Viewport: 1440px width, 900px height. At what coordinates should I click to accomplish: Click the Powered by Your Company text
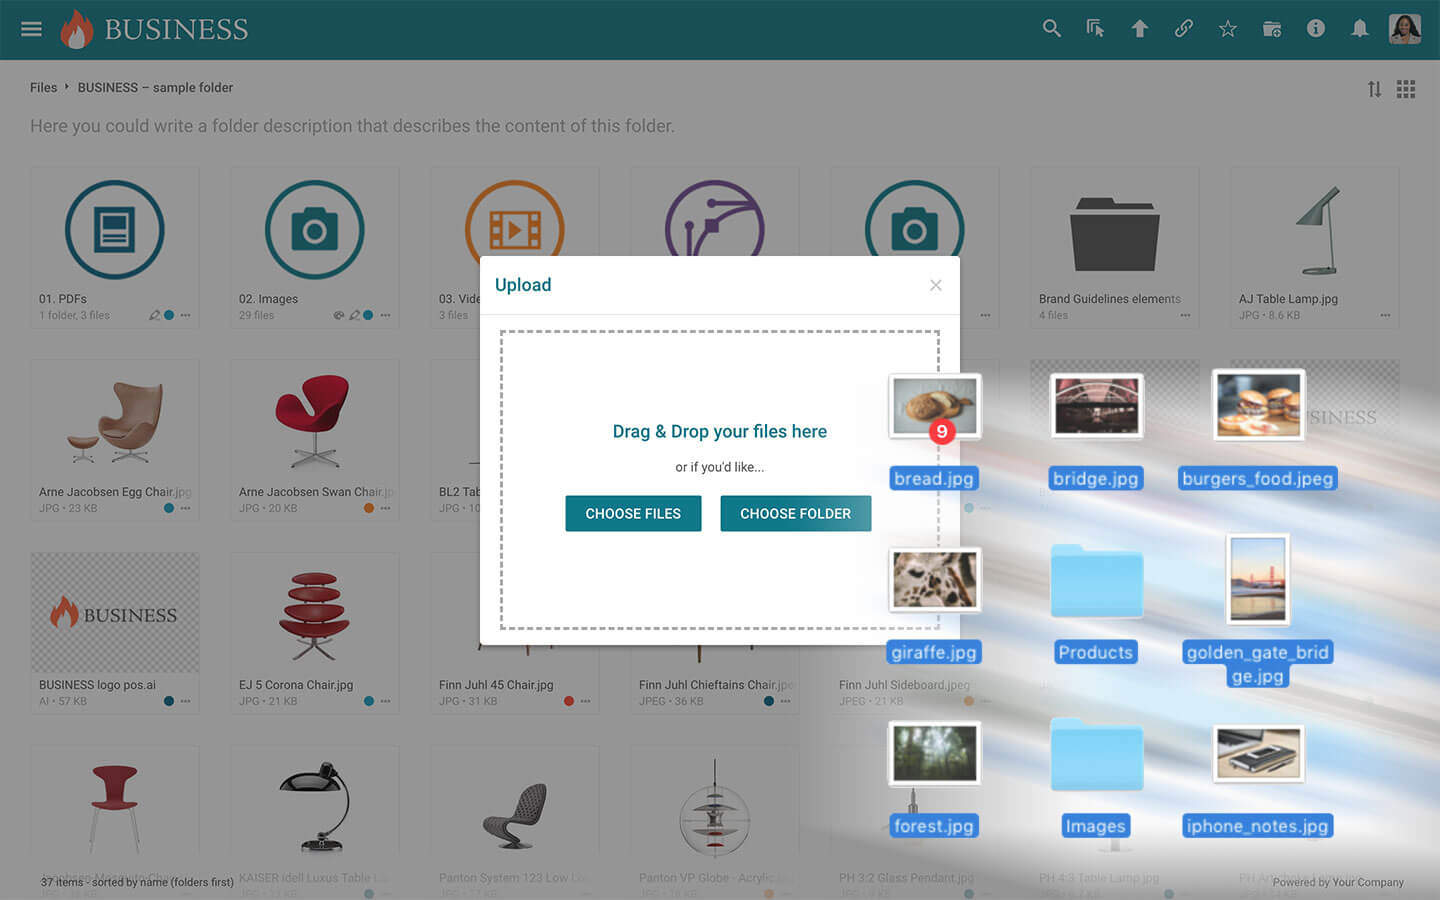(1338, 882)
